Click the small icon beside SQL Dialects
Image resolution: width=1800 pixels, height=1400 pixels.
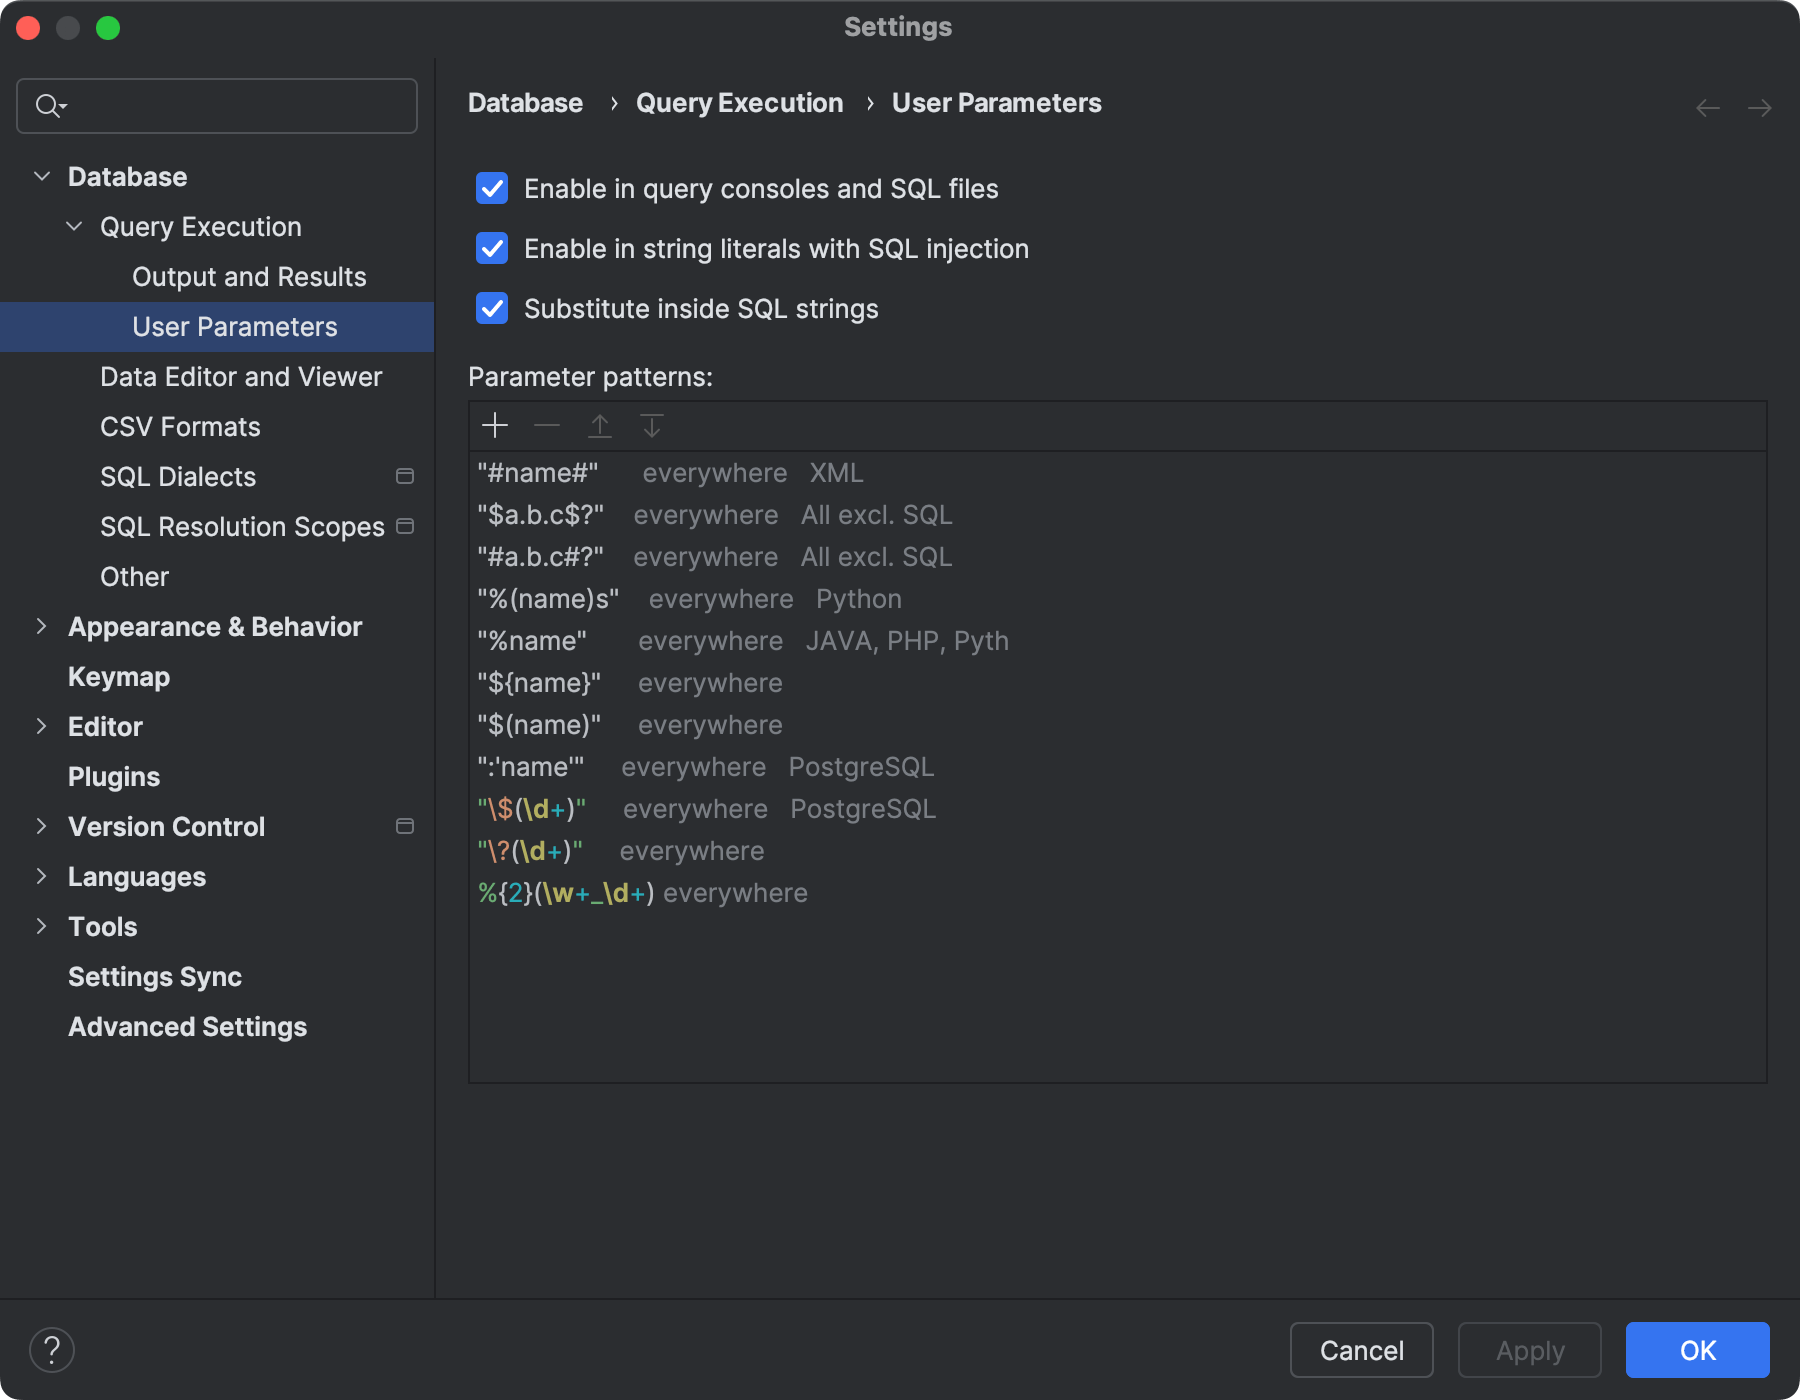[x=404, y=477]
